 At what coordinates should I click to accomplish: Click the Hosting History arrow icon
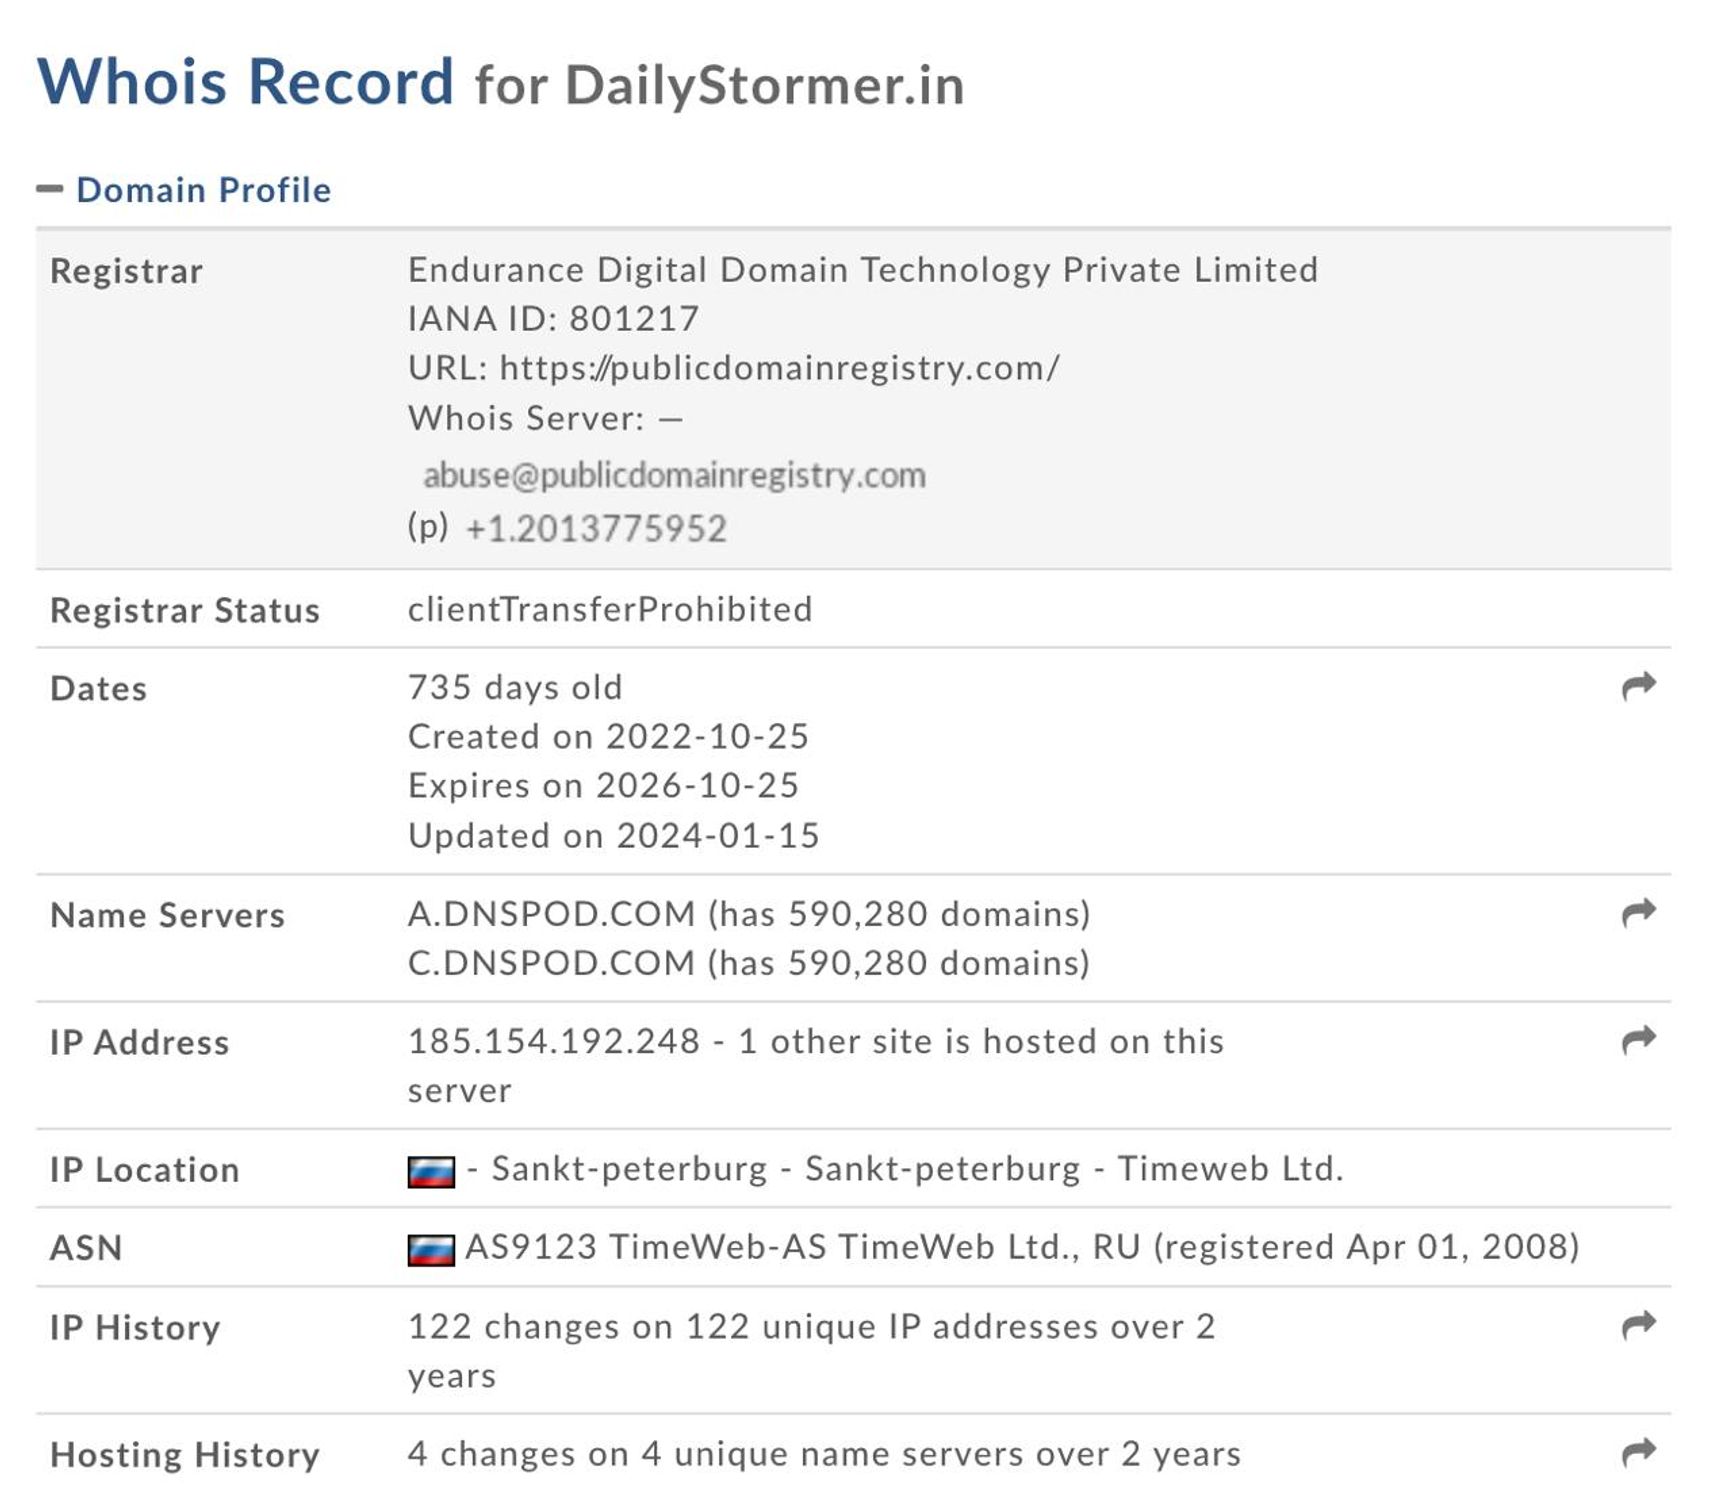pos(1638,1452)
